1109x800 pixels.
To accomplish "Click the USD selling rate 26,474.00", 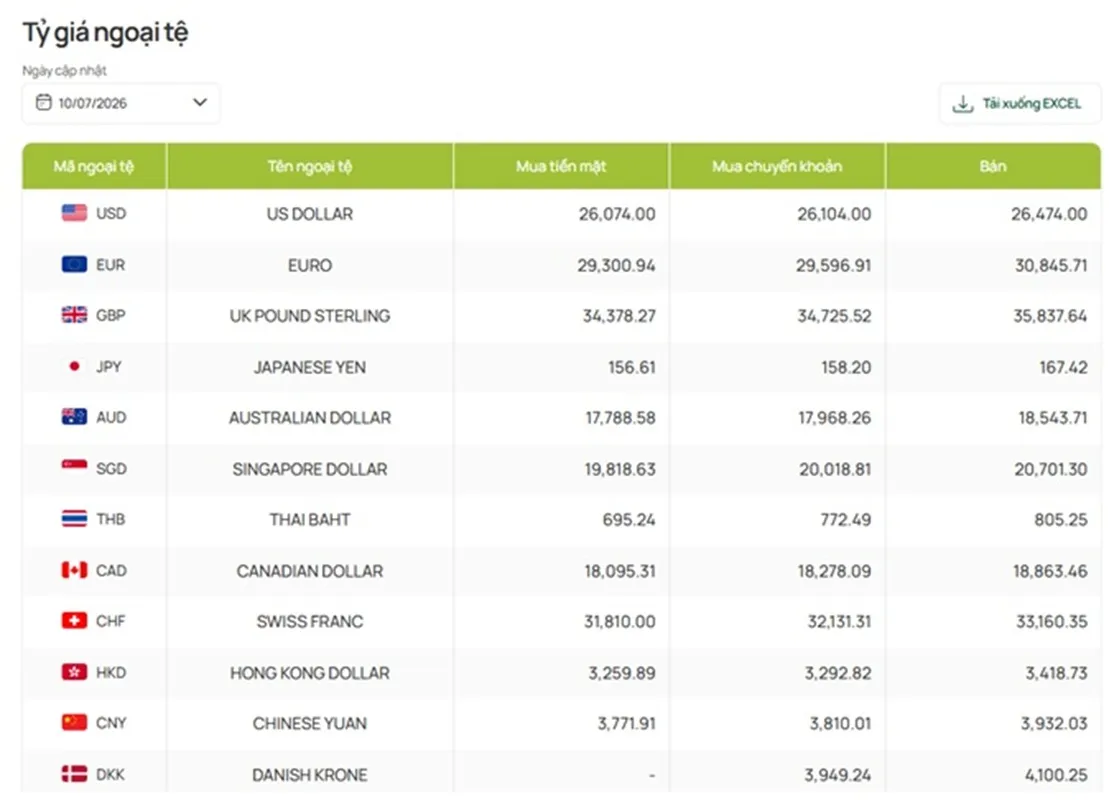I will tap(1049, 214).
